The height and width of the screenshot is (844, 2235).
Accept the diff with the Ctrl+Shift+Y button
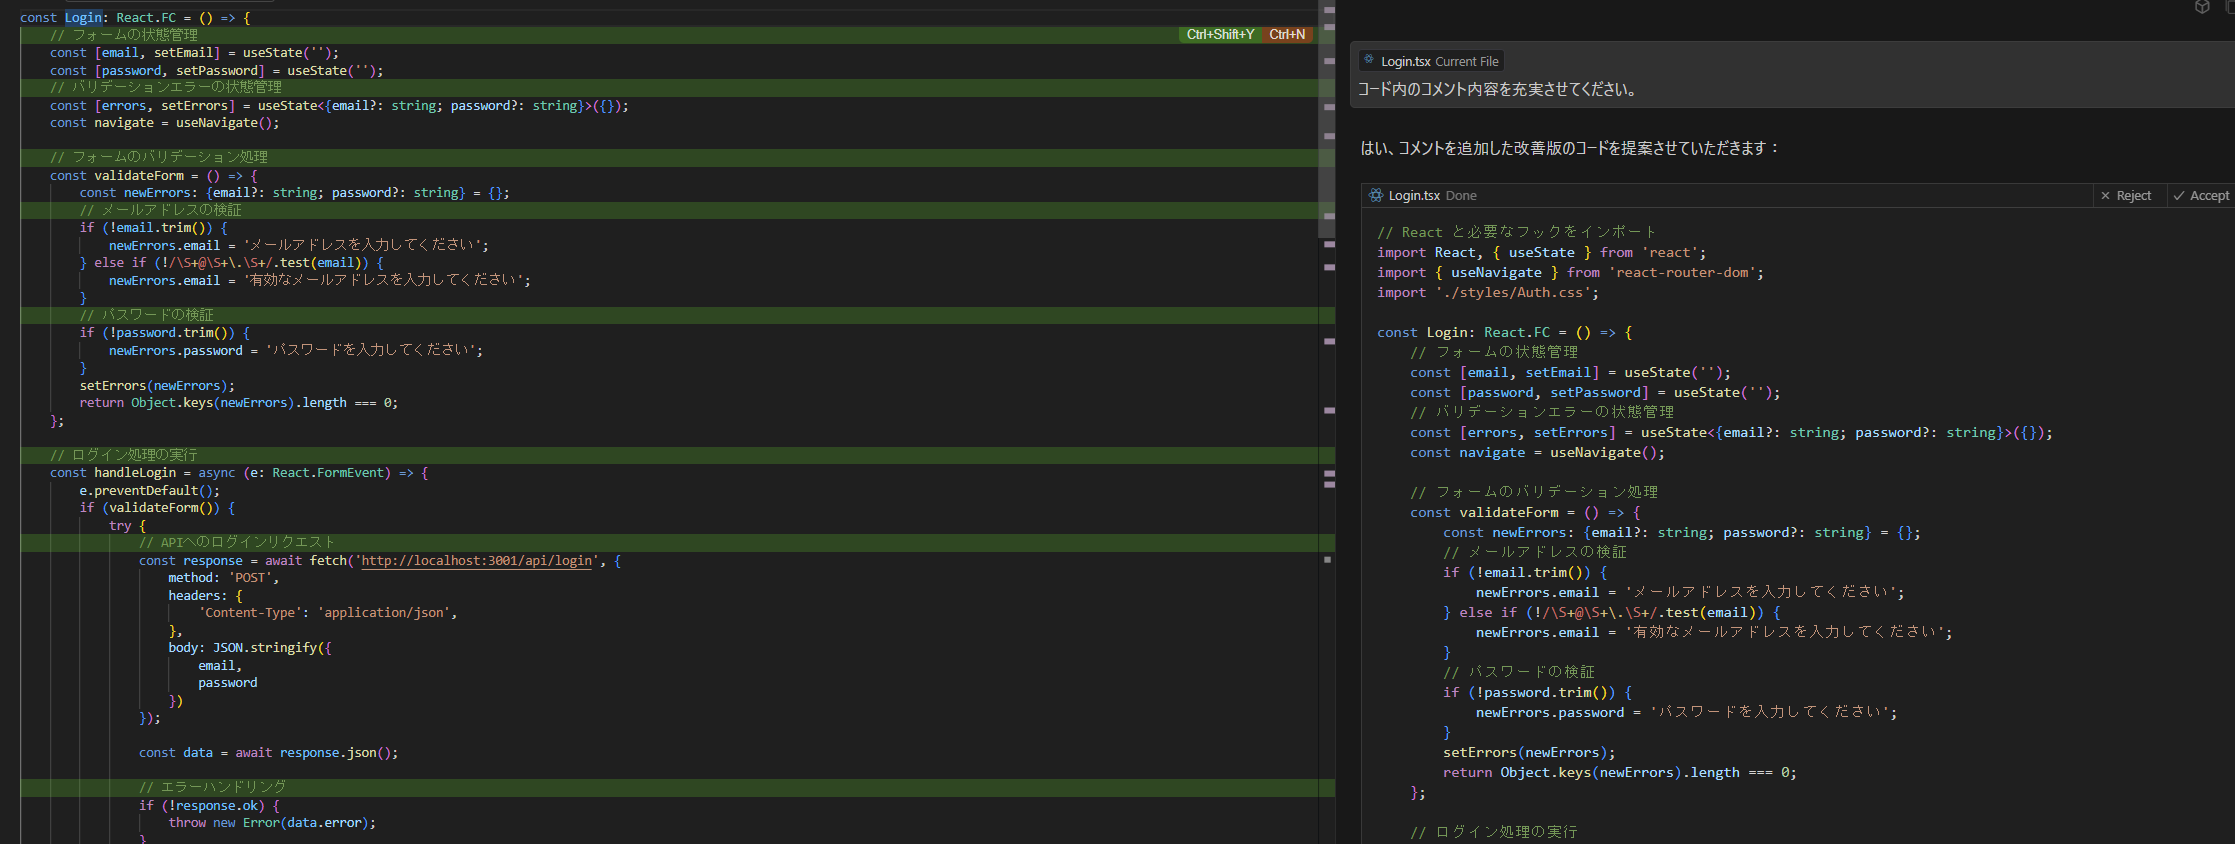[x=1220, y=34]
